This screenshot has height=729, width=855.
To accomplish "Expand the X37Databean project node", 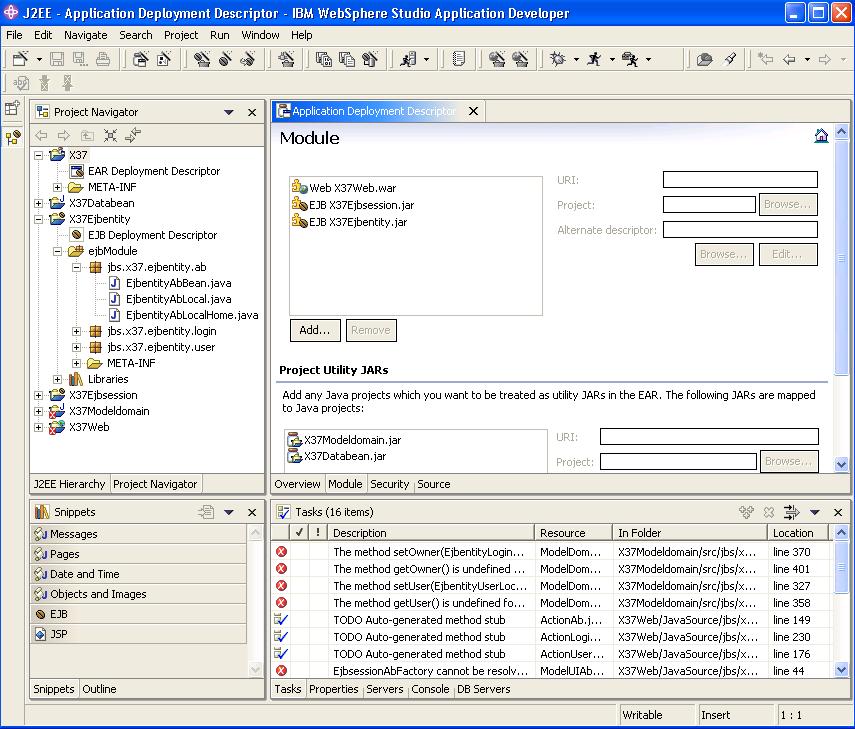I will click(39, 203).
